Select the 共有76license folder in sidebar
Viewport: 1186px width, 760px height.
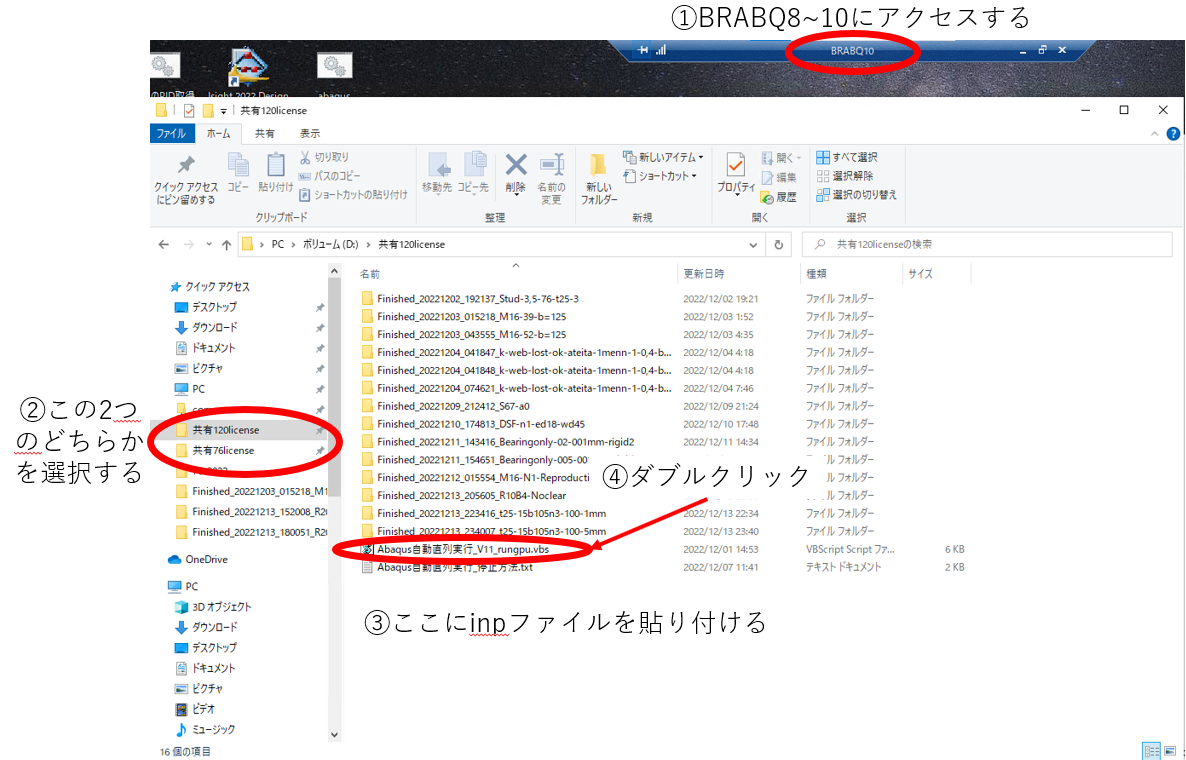[223, 450]
